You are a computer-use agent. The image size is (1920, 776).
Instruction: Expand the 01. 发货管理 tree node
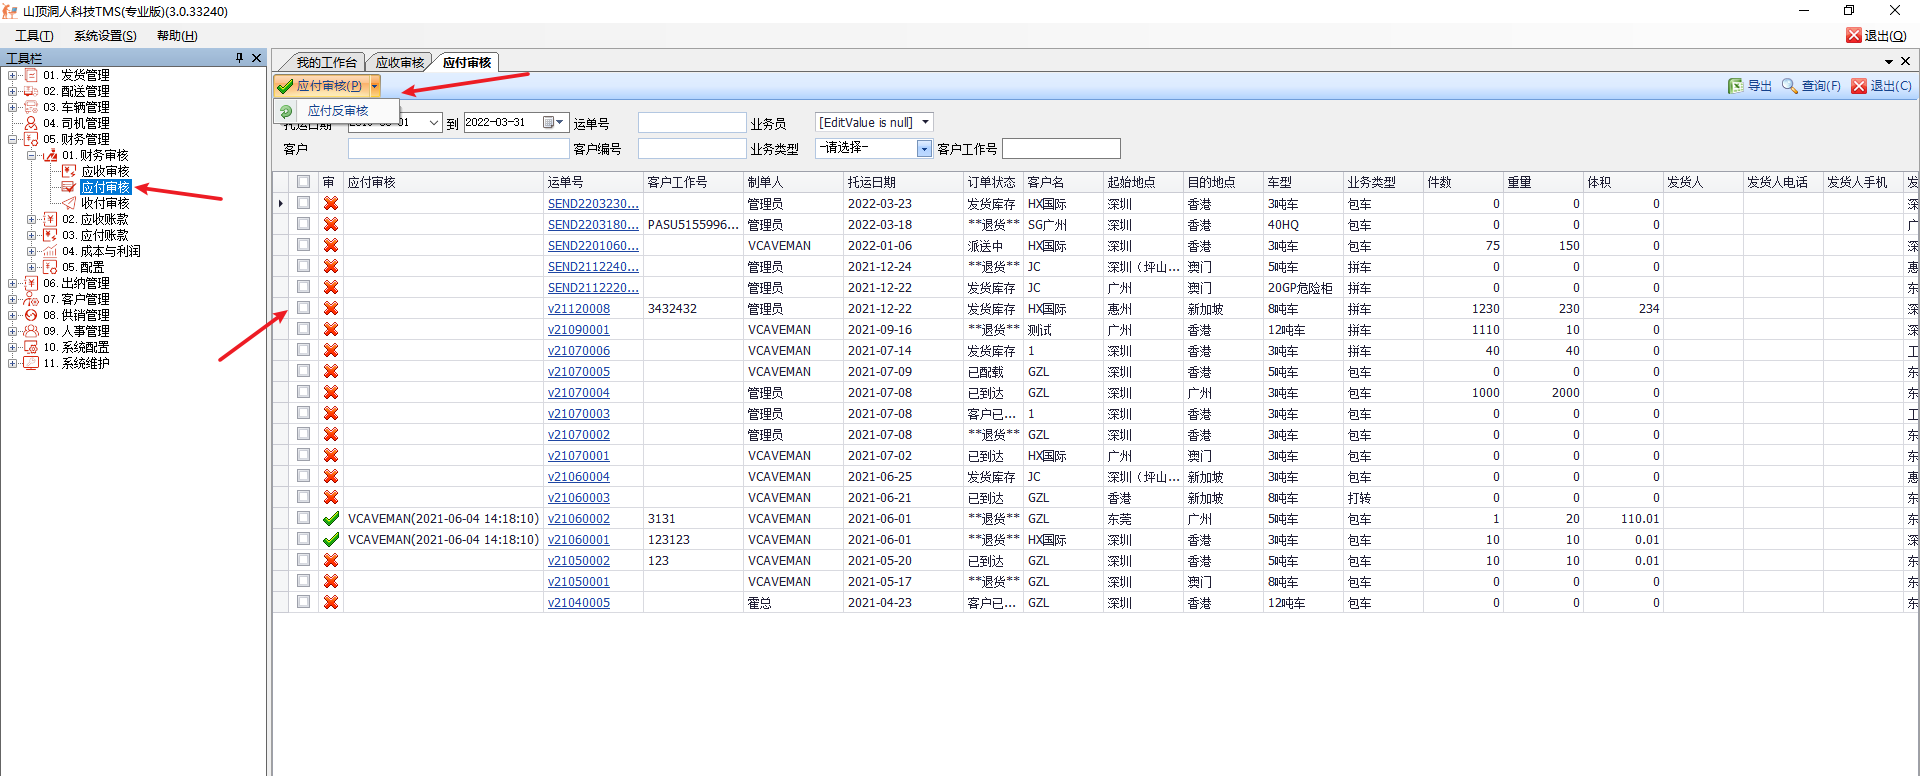[x=12, y=75]
